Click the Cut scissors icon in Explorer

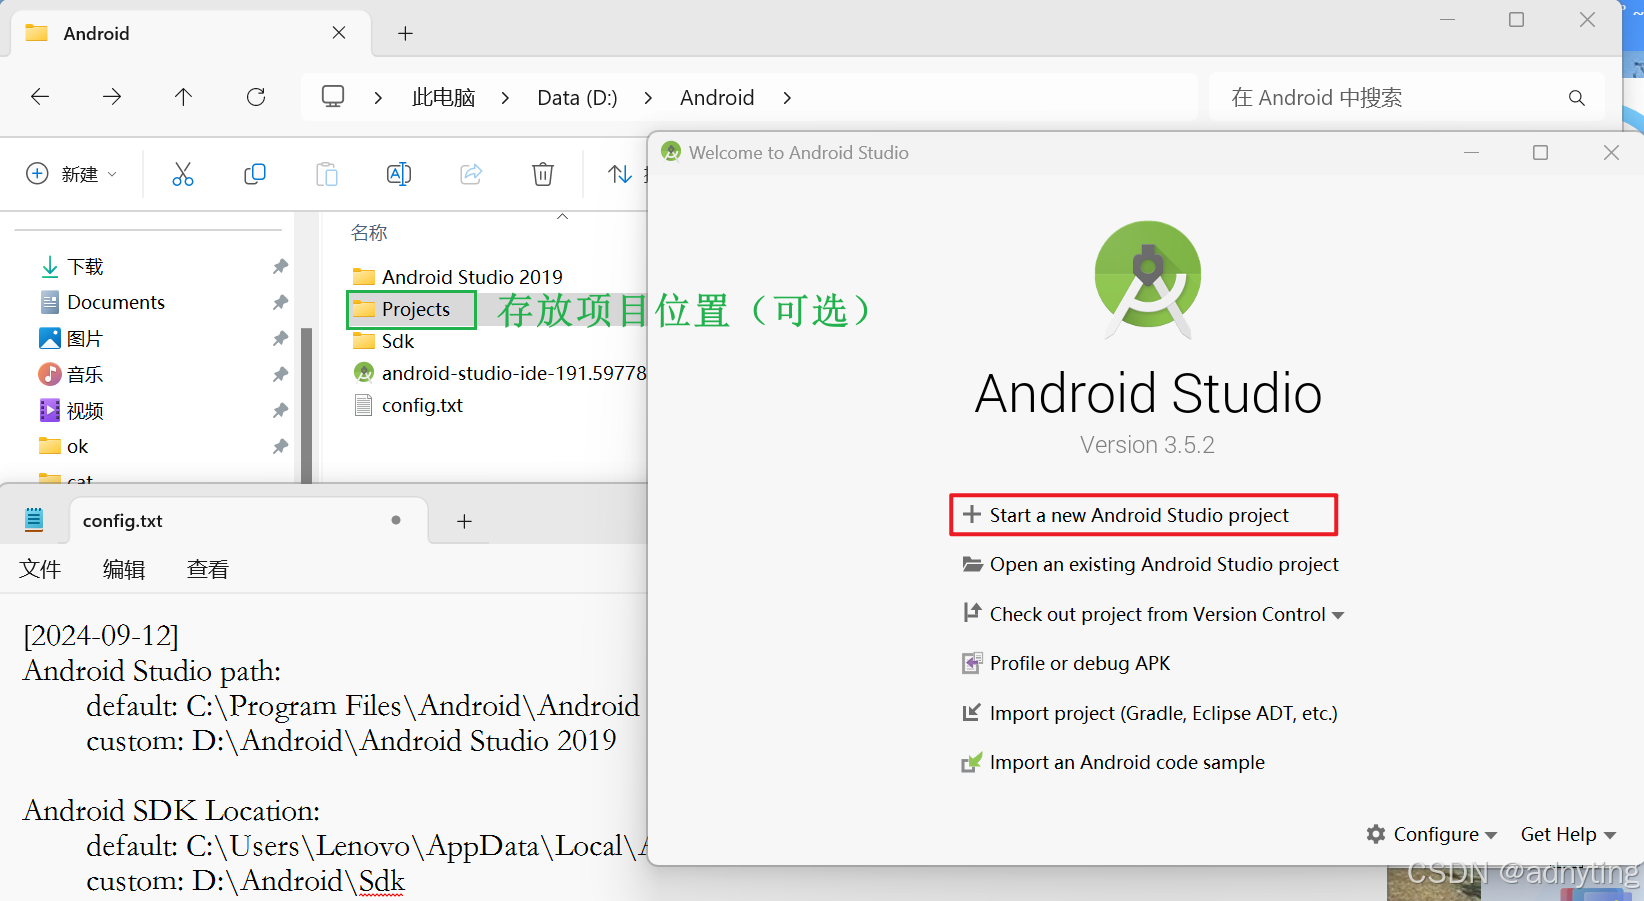click(183, 174)
